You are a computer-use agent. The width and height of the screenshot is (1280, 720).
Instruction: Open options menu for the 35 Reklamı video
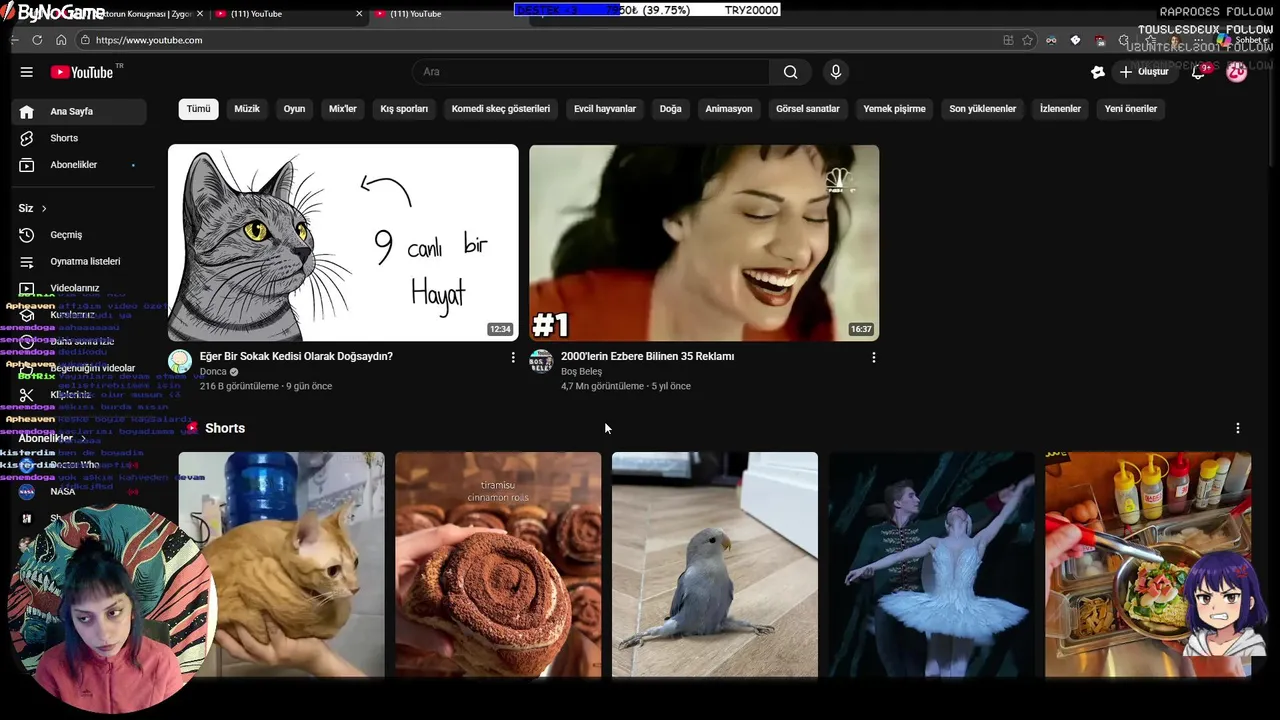coord(874,357)
